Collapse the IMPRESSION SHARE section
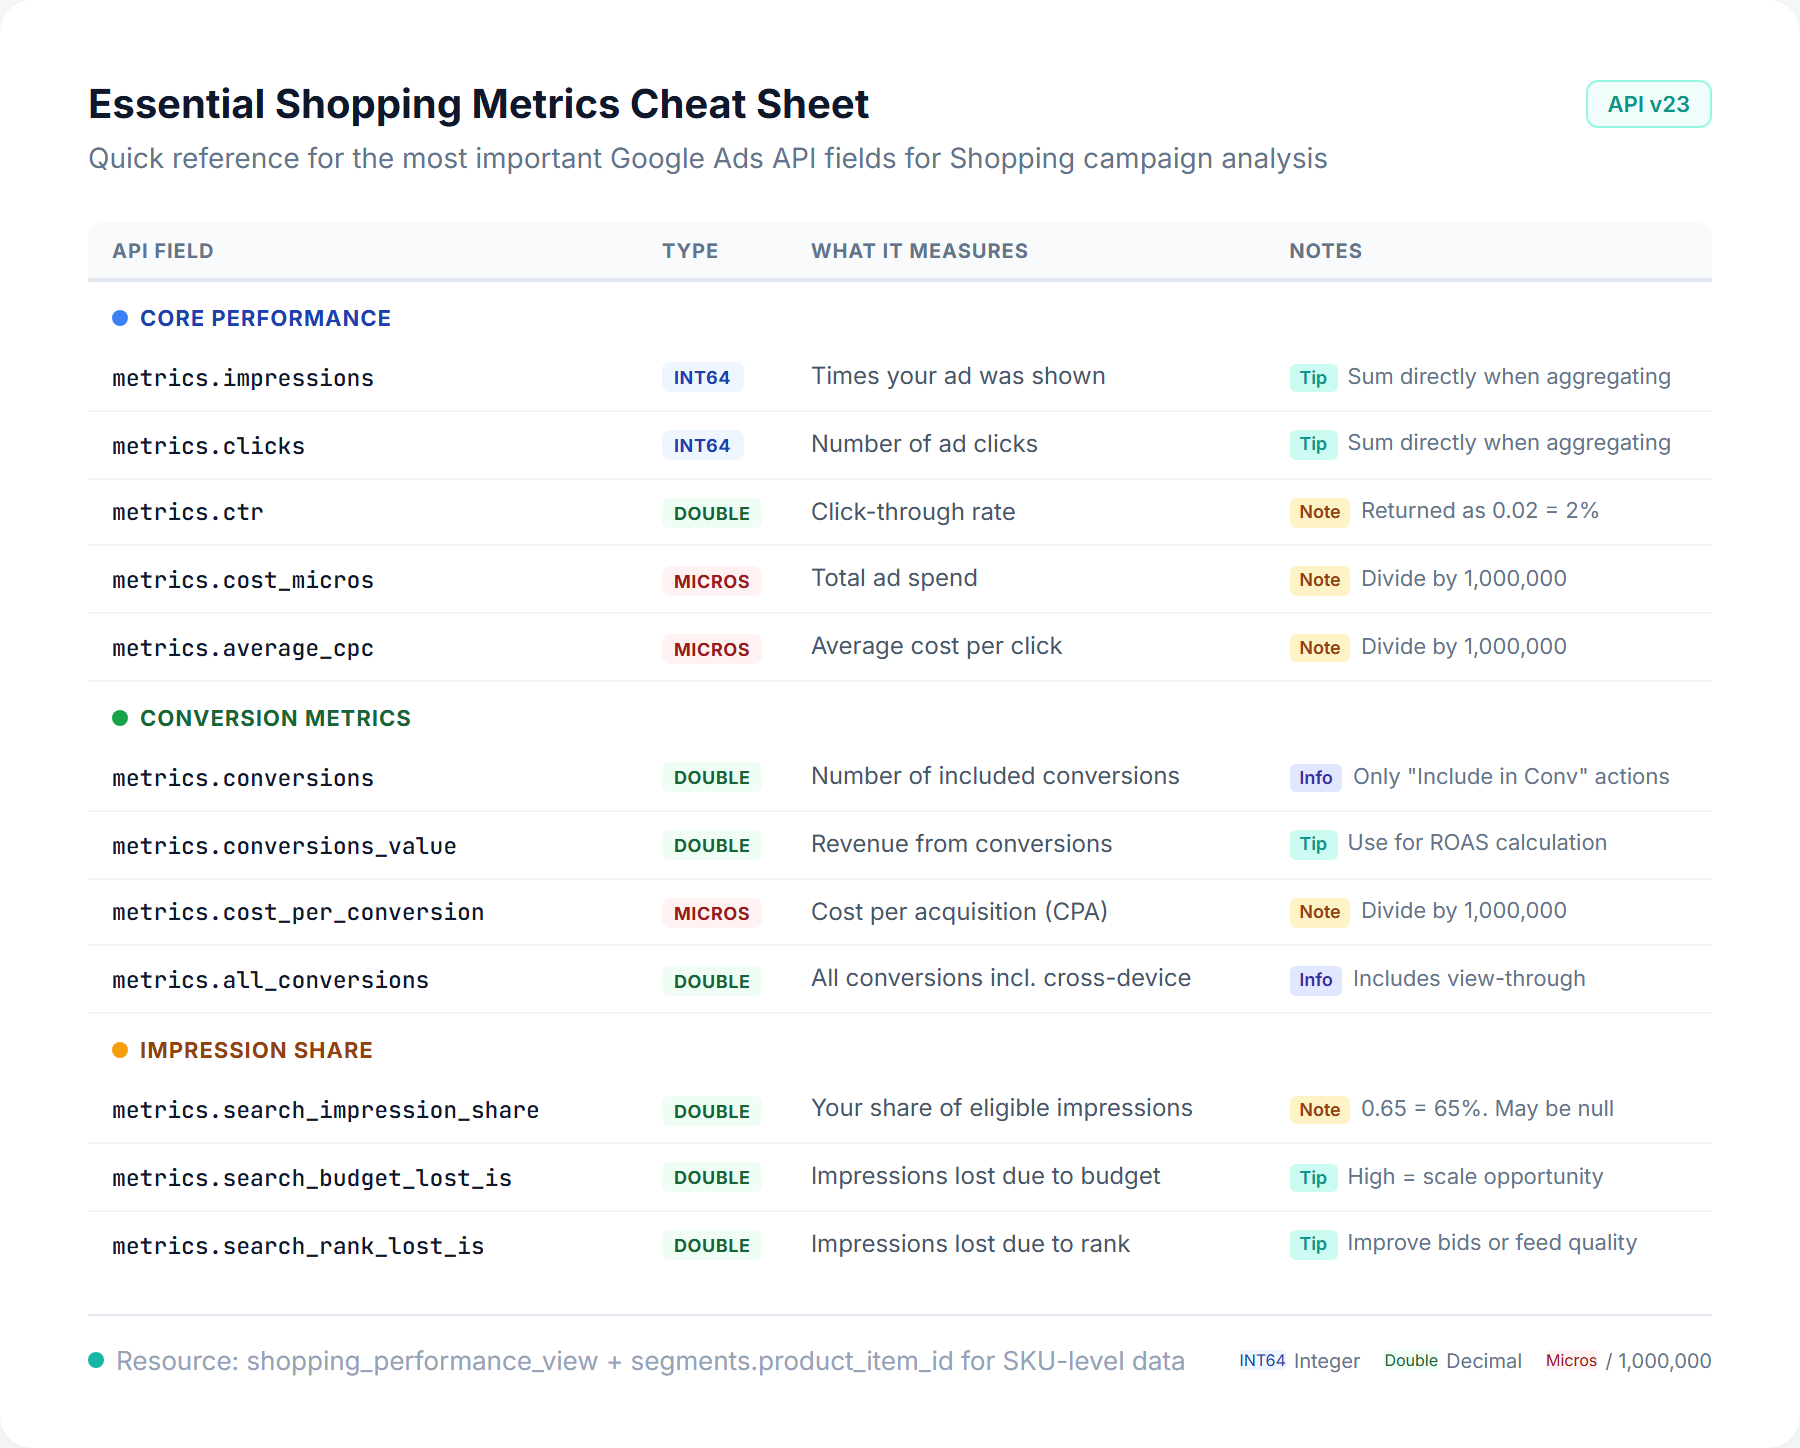Image resolution: width=1800 pixels, height=1448 pixels. (x=256, y=1050)
